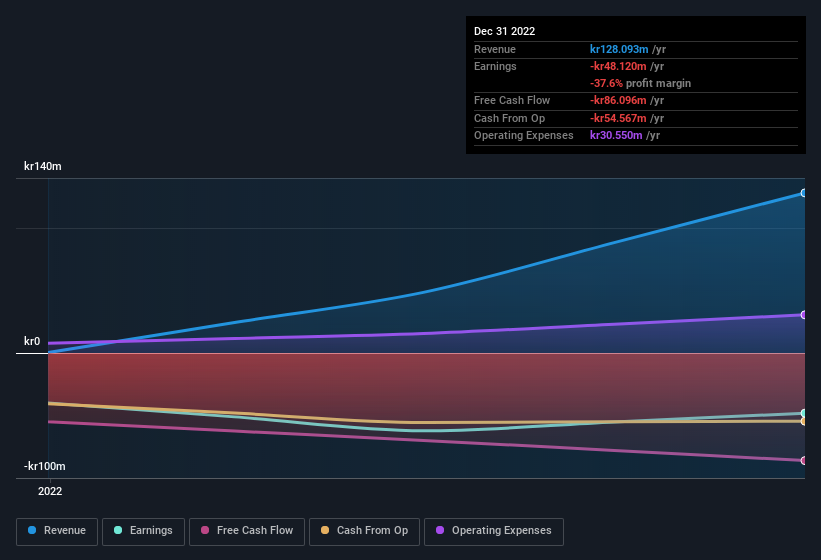Click the kr30.550m operating expenses value

(x=616, y=135)
